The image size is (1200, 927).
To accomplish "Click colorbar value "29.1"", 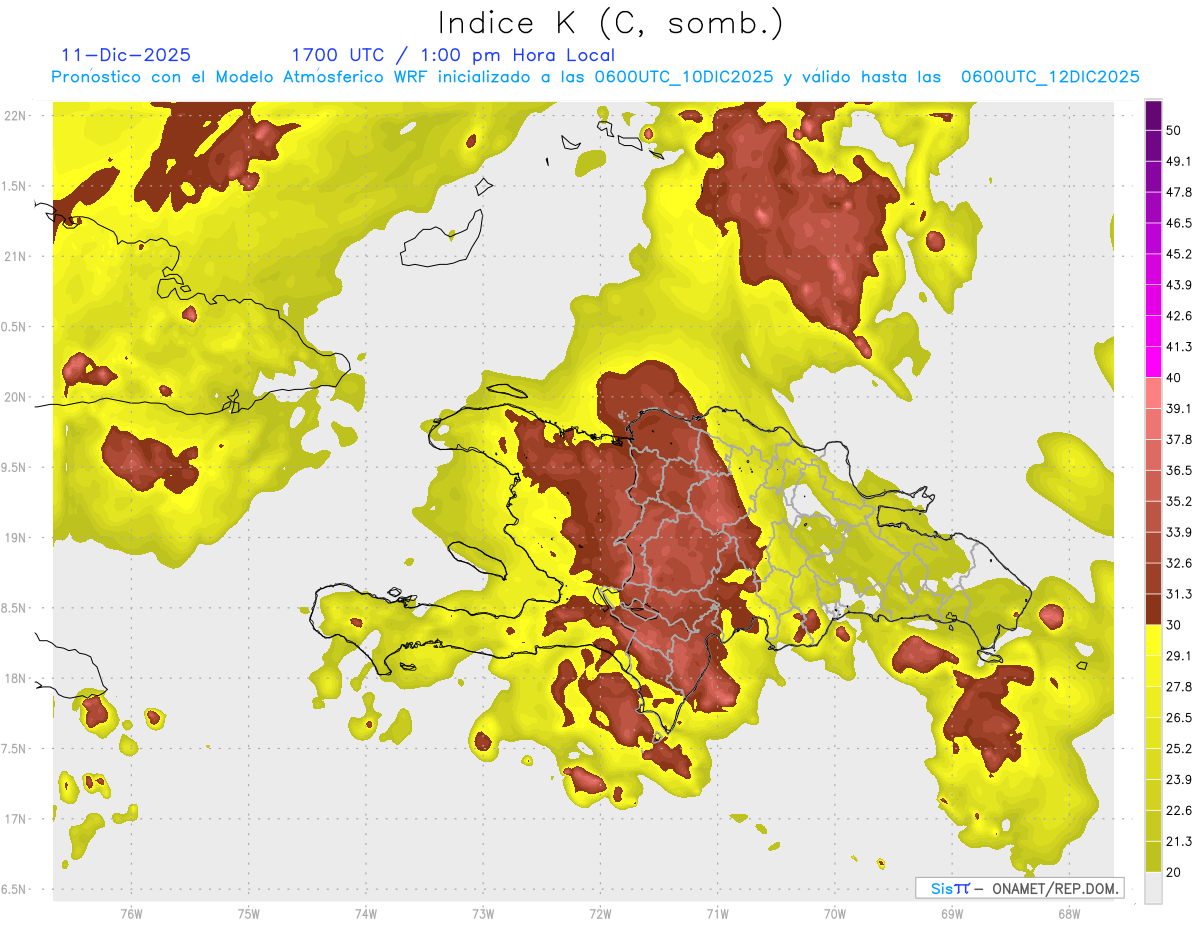I will [1180, 656].
